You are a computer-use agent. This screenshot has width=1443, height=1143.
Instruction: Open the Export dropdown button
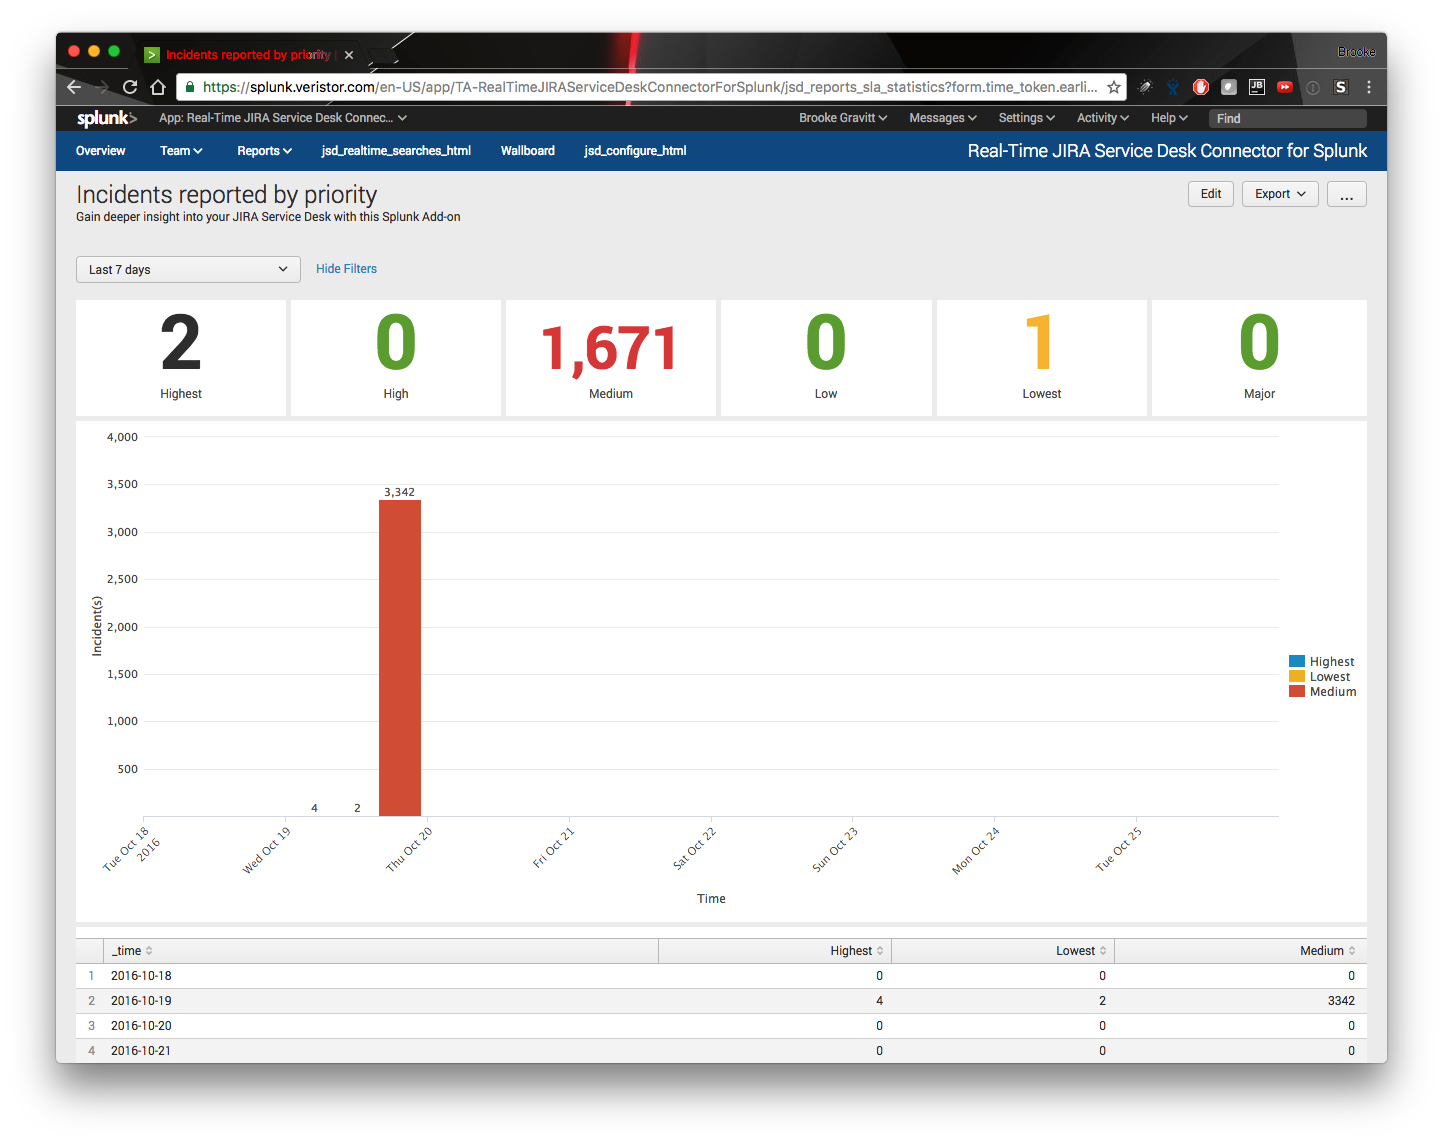click(1281, 194)
